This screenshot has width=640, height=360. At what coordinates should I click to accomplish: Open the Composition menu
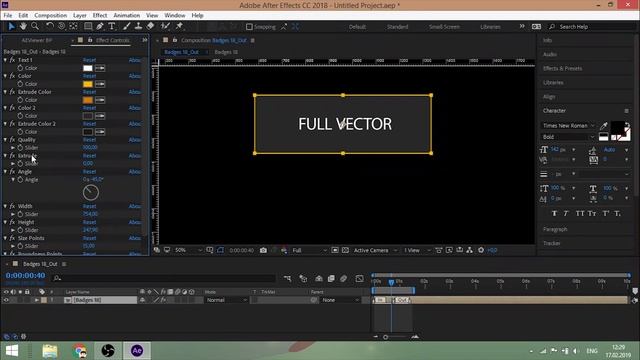click(x=51, y=16)
